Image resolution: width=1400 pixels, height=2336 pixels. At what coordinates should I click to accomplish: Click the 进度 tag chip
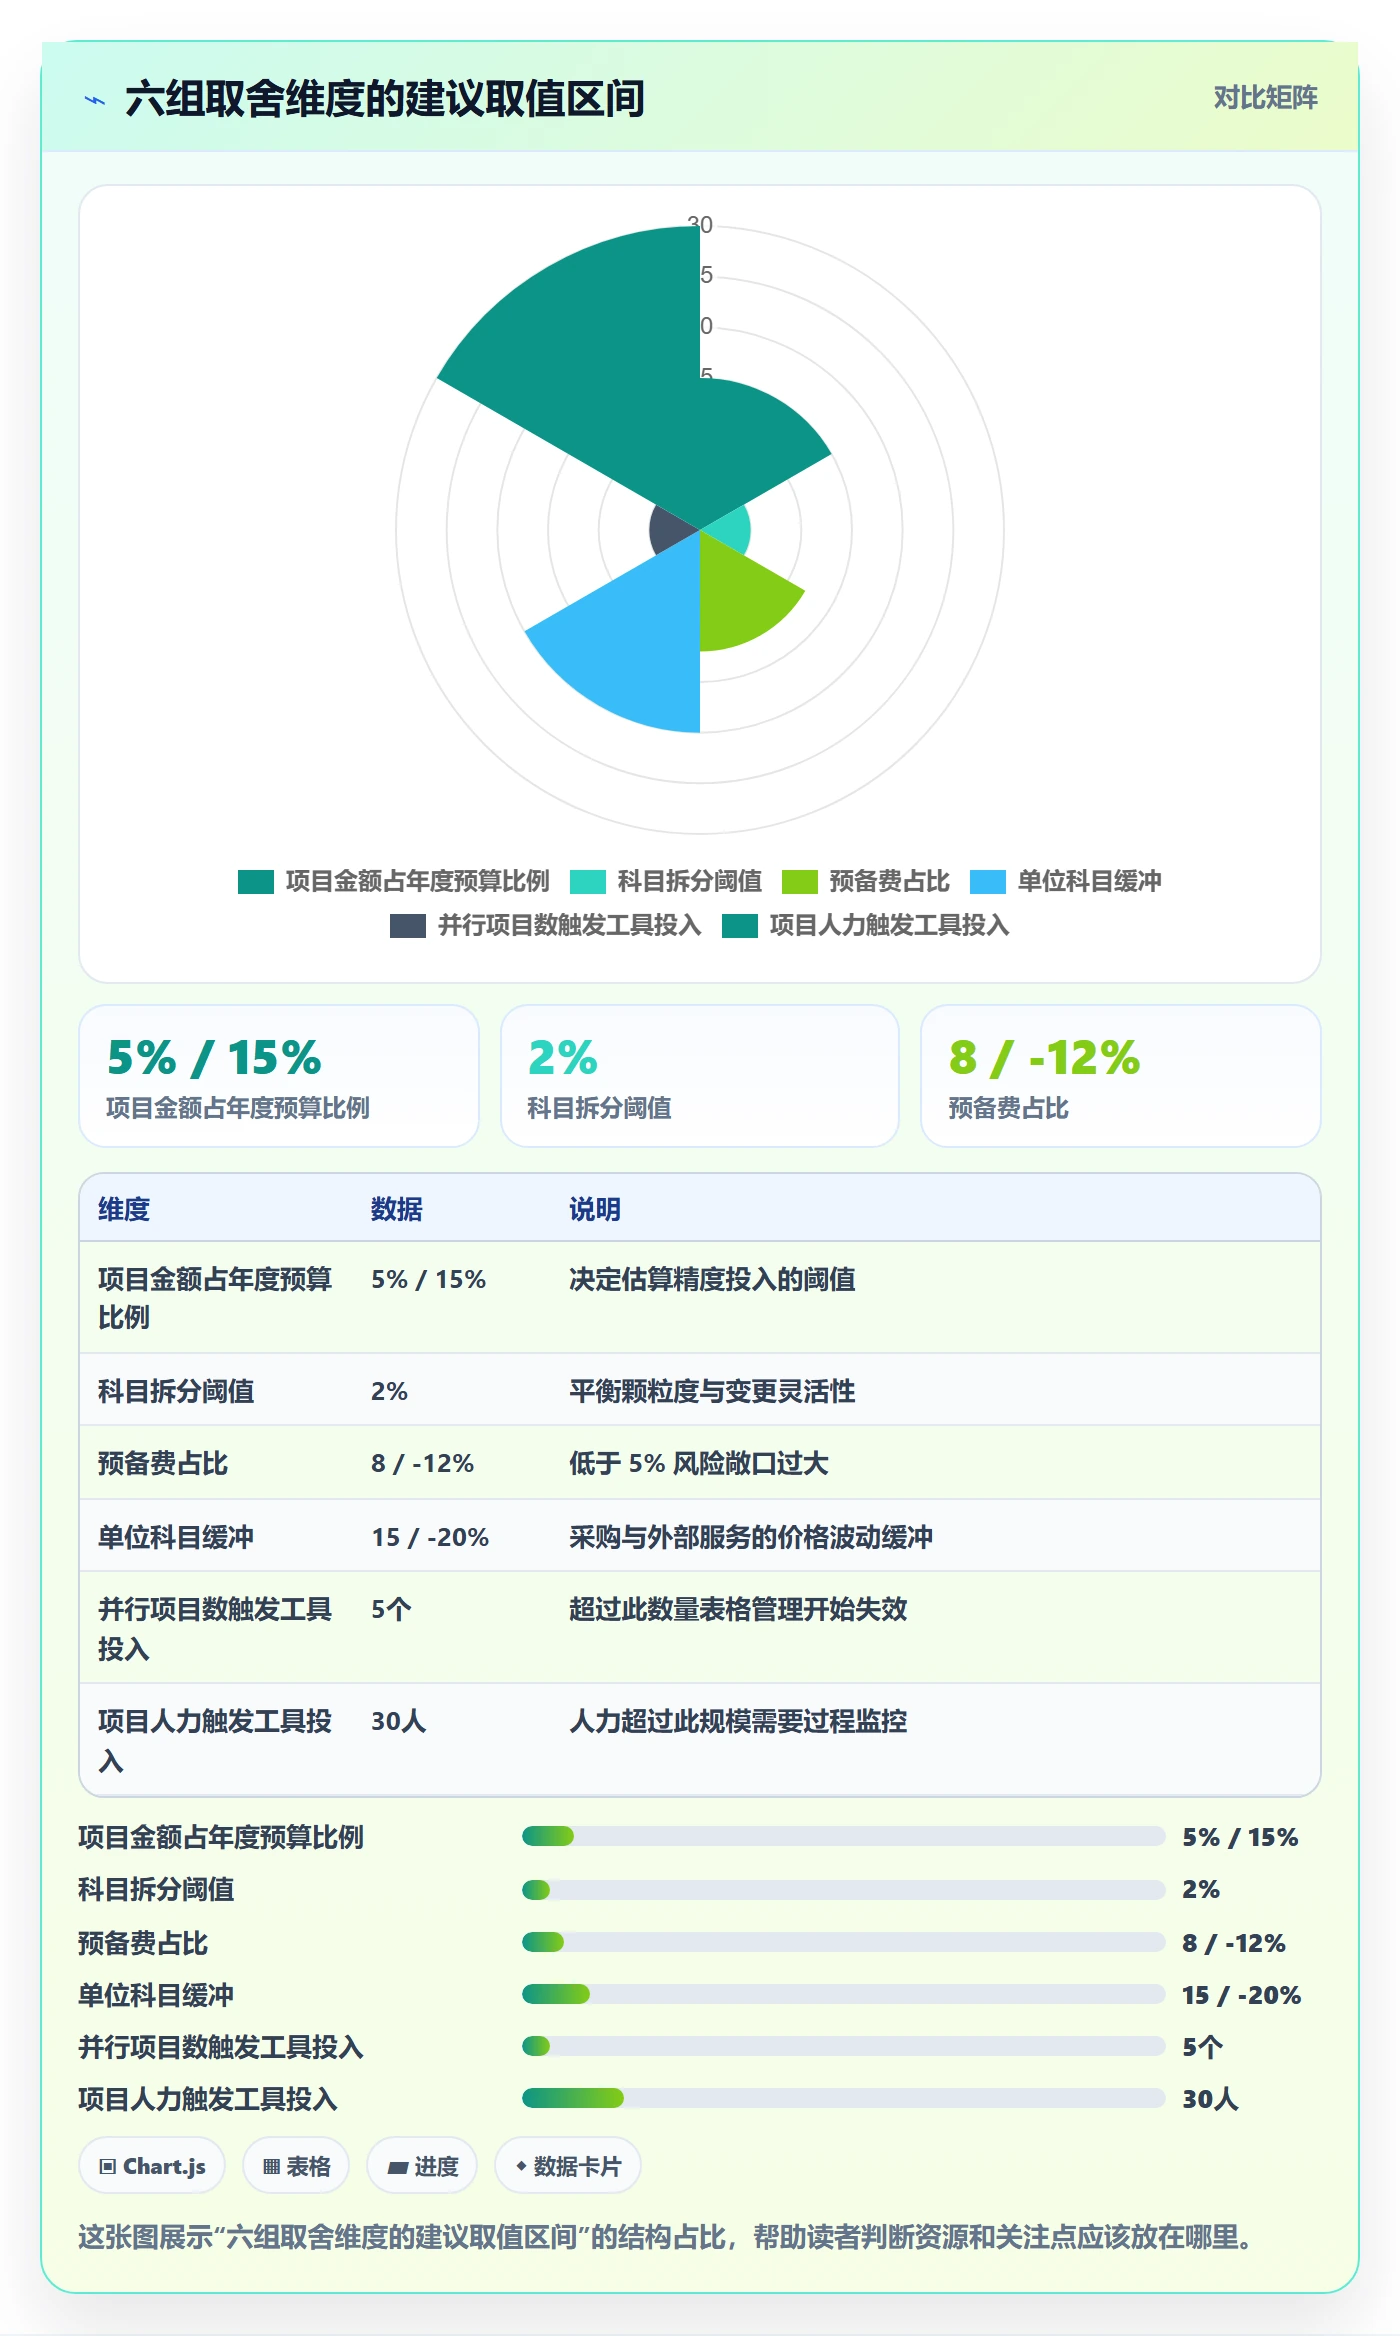click(x=422, y=2166)
